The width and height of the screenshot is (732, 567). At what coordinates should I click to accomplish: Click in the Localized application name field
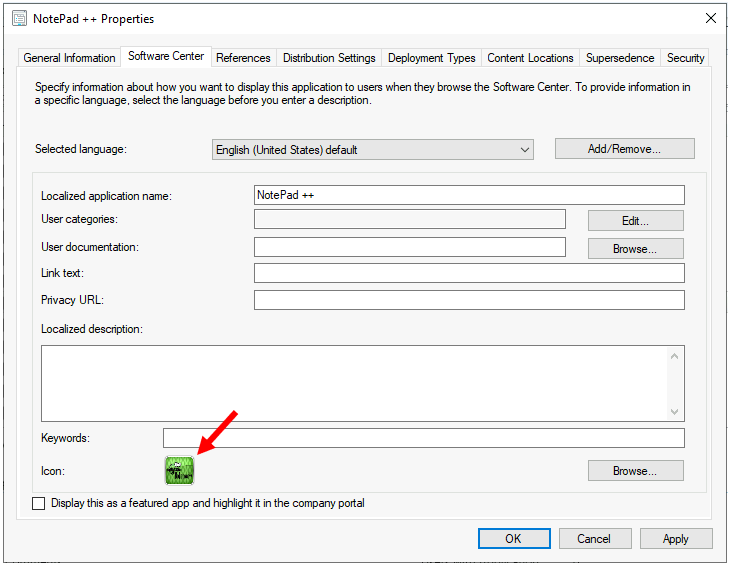(x=469, y=195)
